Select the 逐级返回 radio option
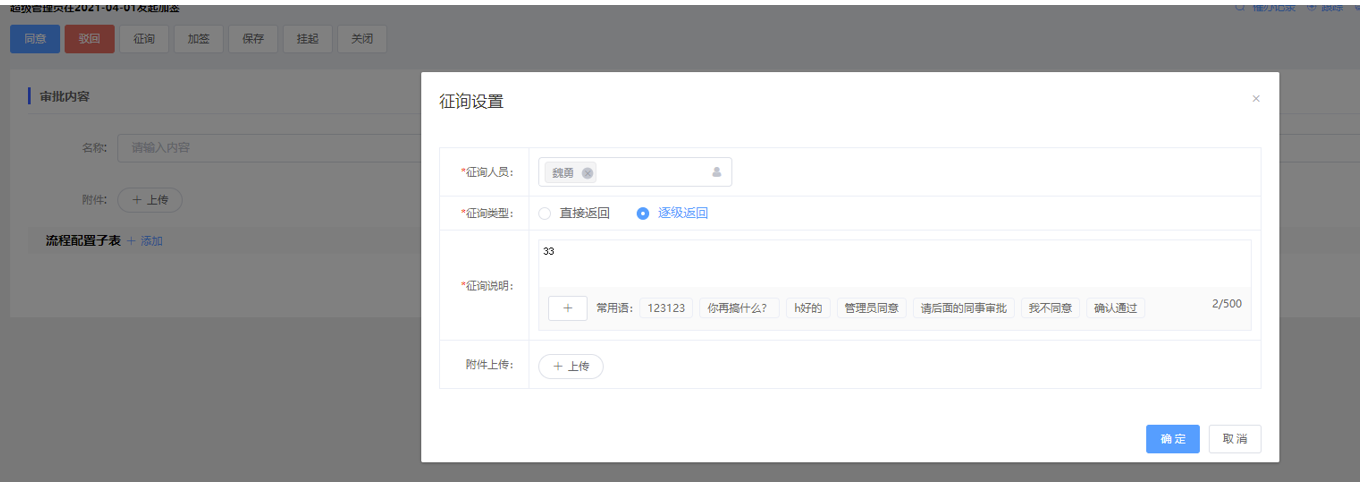The image size is (1360, 487). 643,213
